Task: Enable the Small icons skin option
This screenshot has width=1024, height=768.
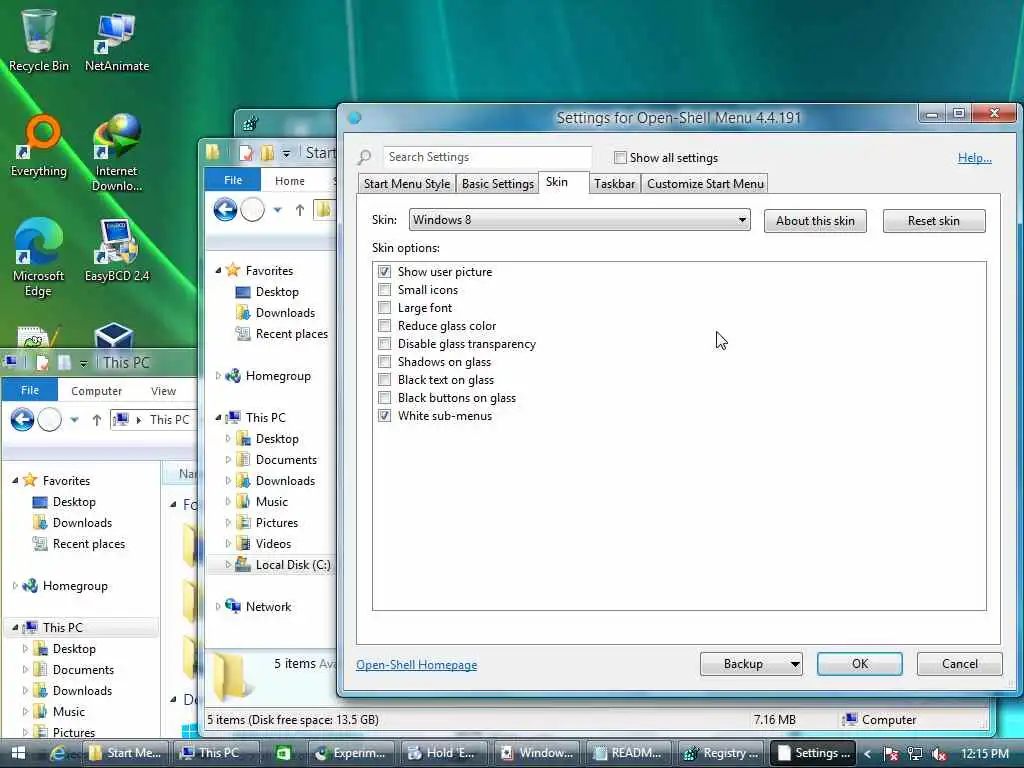Action: coord(385,289)
